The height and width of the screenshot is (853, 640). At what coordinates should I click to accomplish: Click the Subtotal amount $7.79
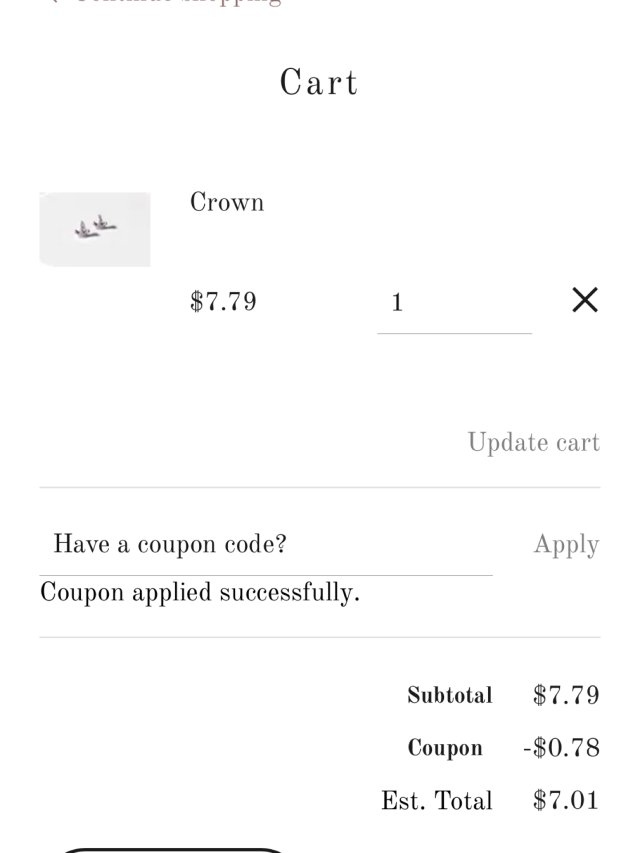(x=566, y=696)
